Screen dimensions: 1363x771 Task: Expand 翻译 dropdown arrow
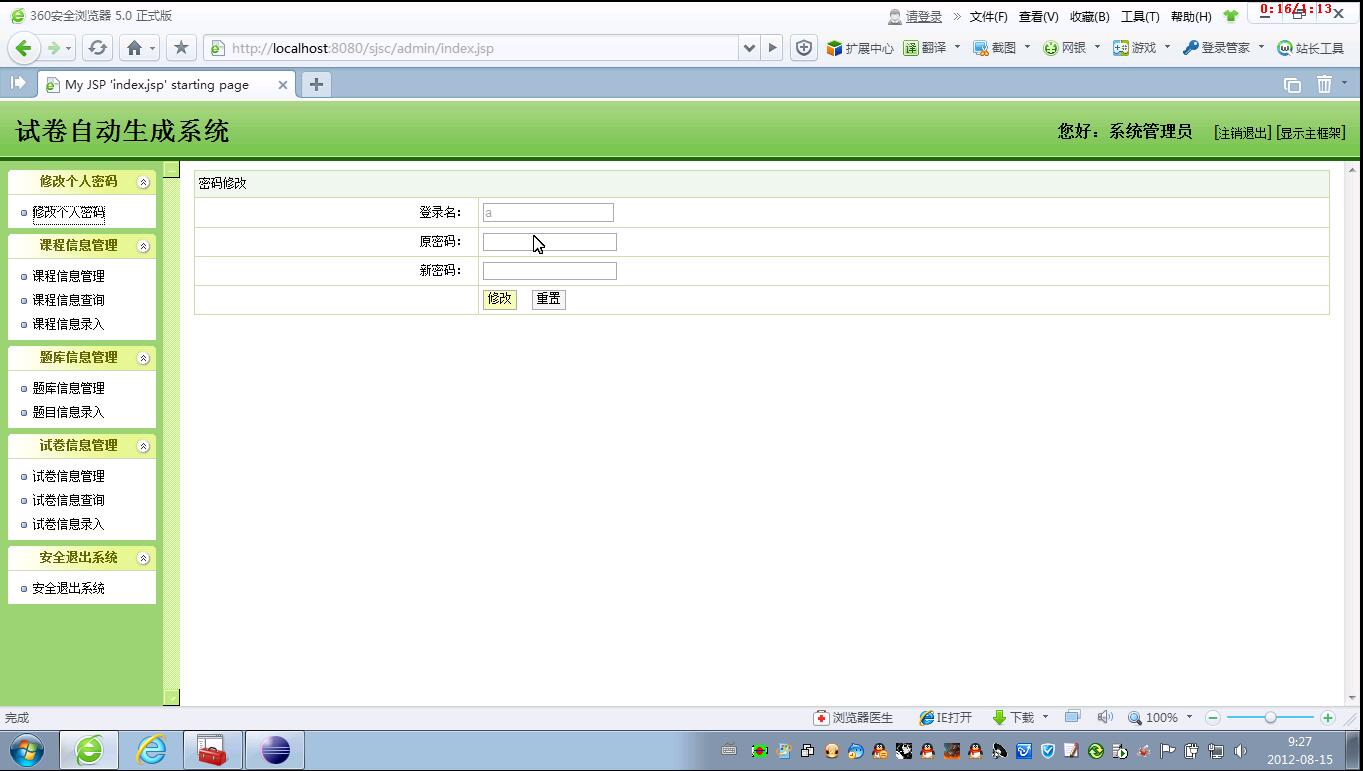(957, 47)
